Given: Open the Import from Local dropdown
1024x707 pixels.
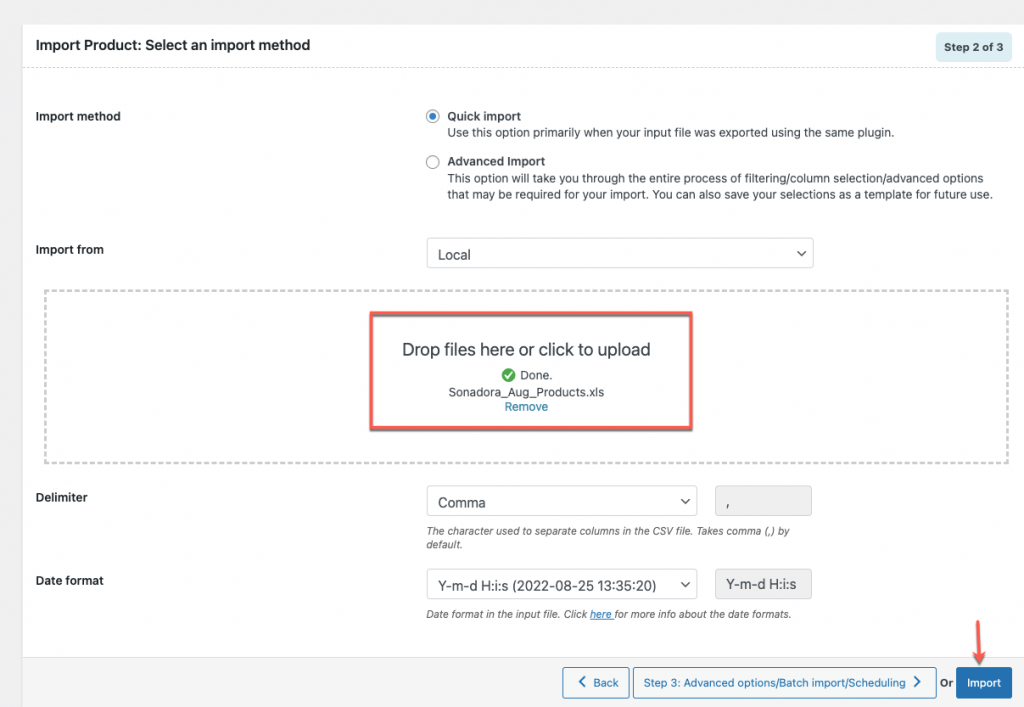Looking at the screenshot, I should pos(620,253).
